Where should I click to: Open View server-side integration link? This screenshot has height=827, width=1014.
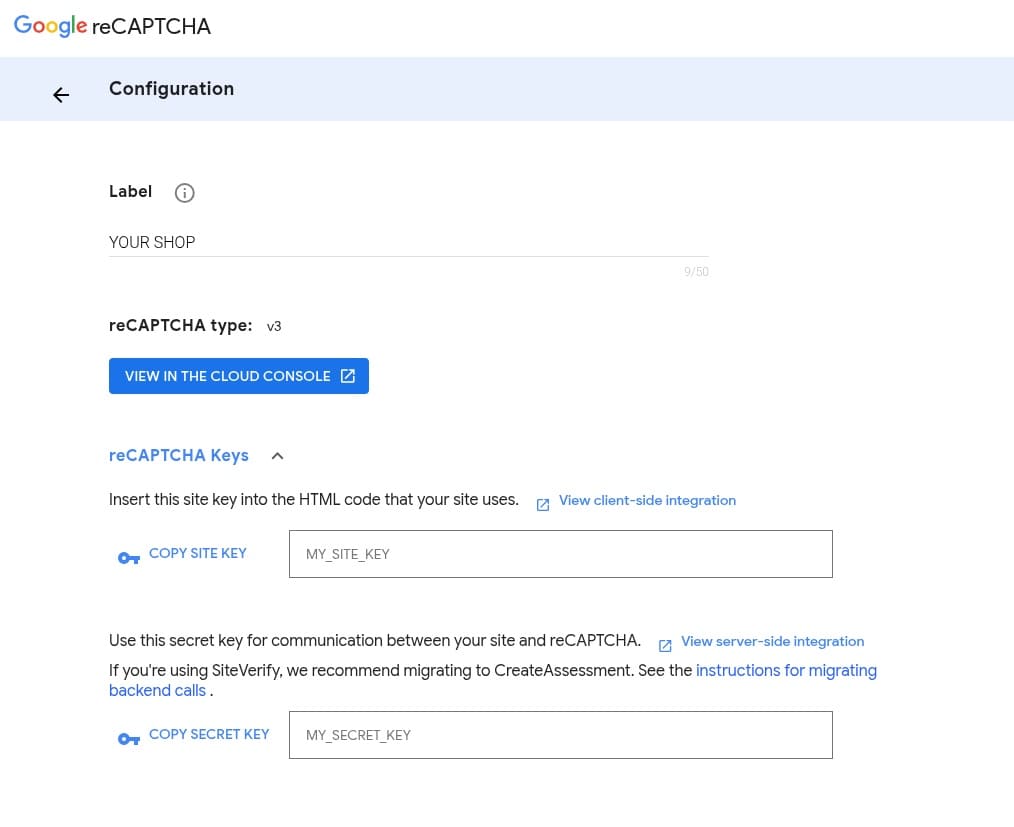(x=772, y=641)
